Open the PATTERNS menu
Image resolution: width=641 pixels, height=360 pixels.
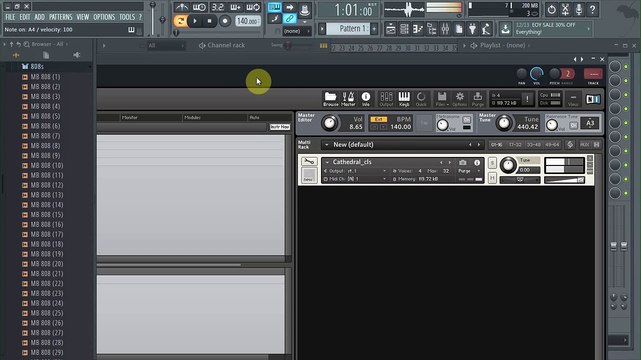61,17
